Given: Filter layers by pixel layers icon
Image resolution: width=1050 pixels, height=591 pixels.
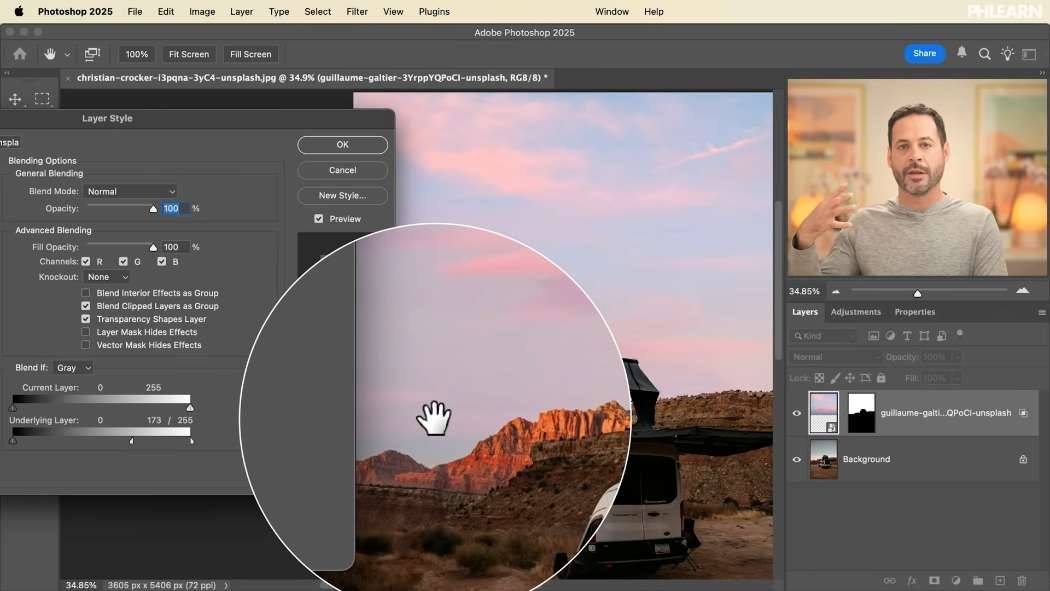Looking at the screenshot, I should 873,336.
